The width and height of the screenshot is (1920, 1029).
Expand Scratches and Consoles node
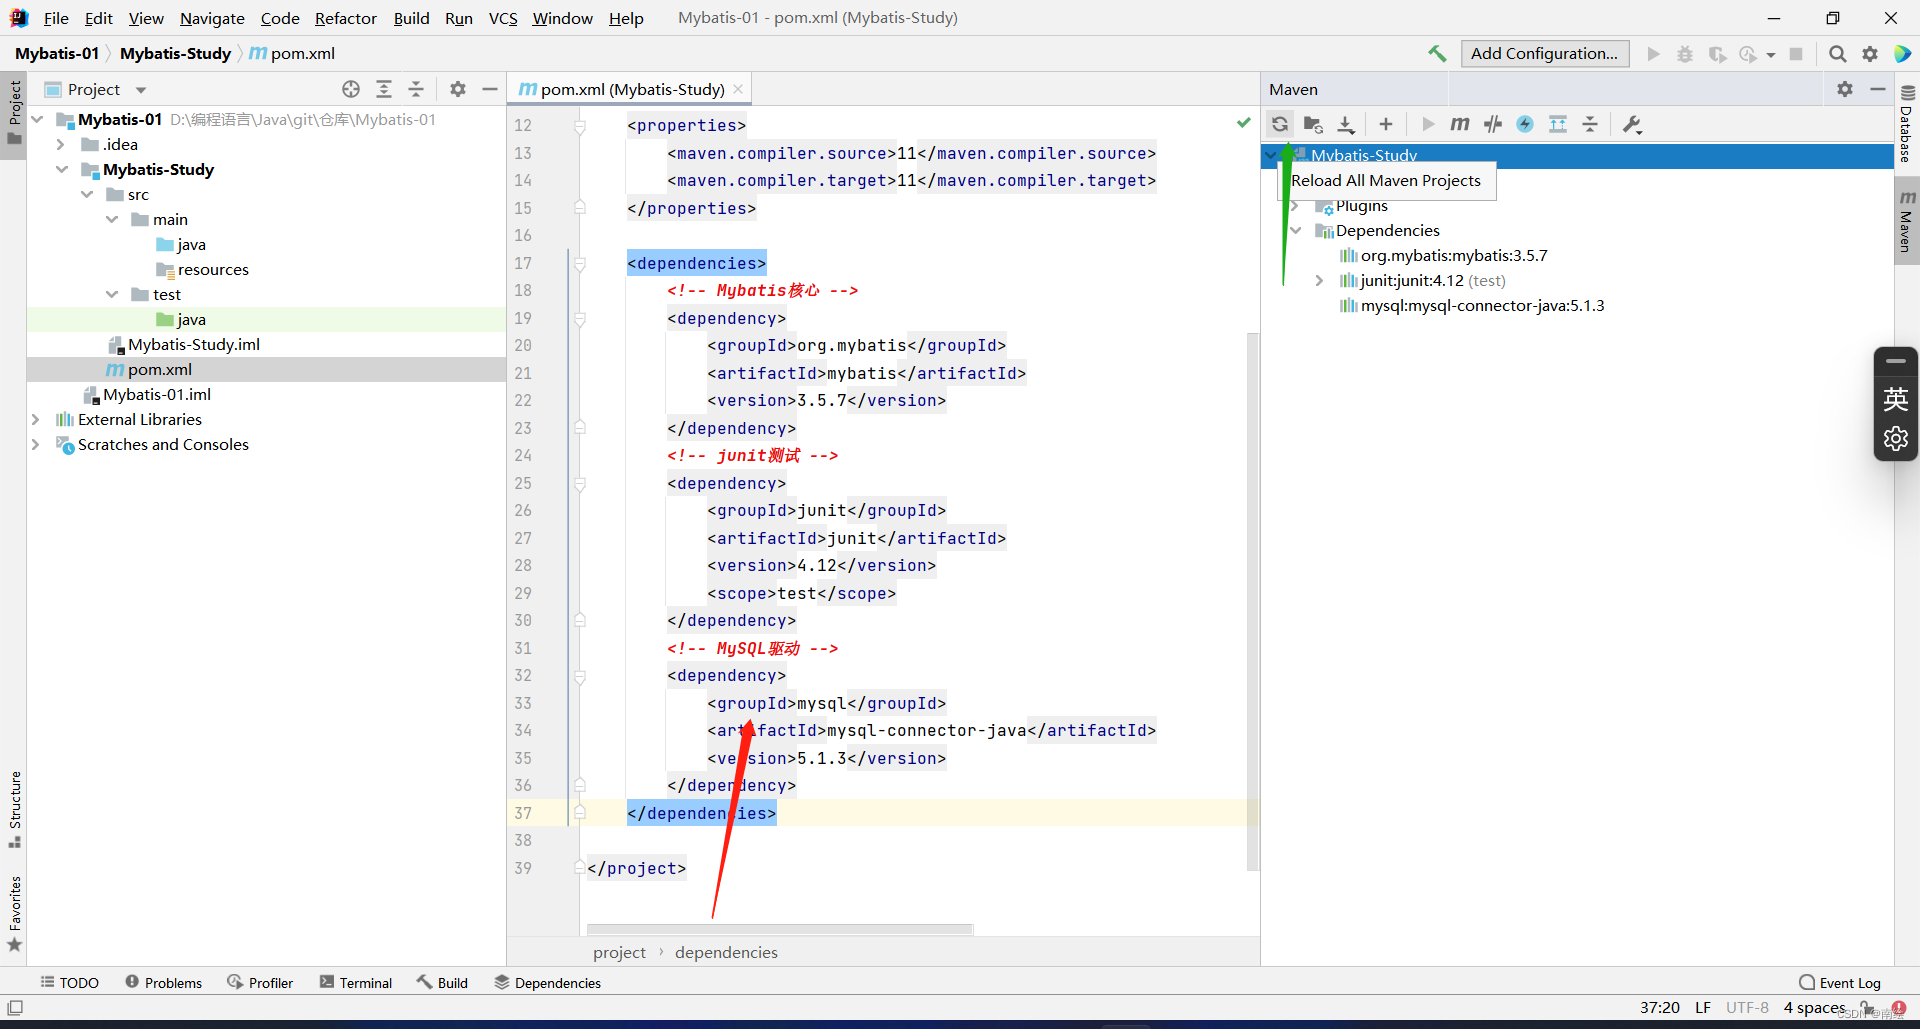[x=36, y=444]
